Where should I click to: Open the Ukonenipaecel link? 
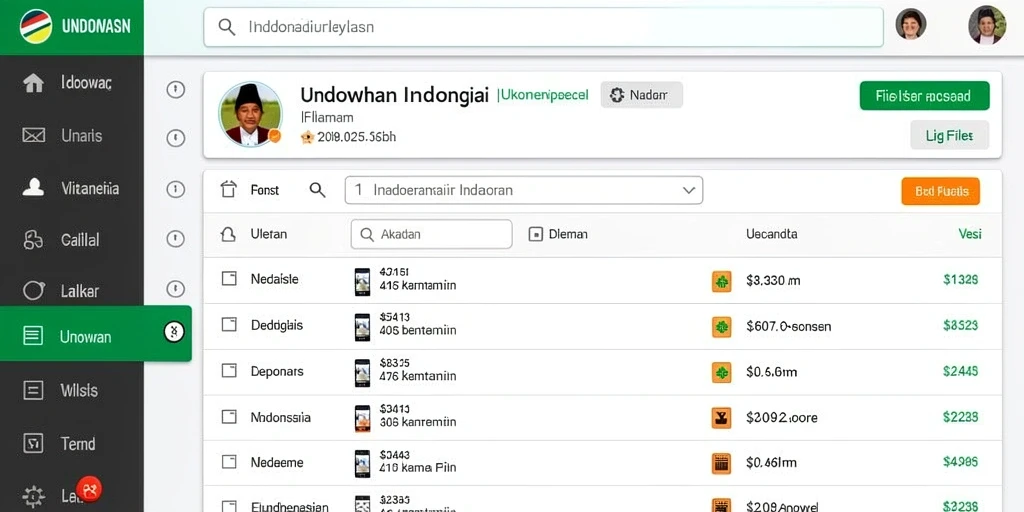pyautogui.click(x=543, y=95)
